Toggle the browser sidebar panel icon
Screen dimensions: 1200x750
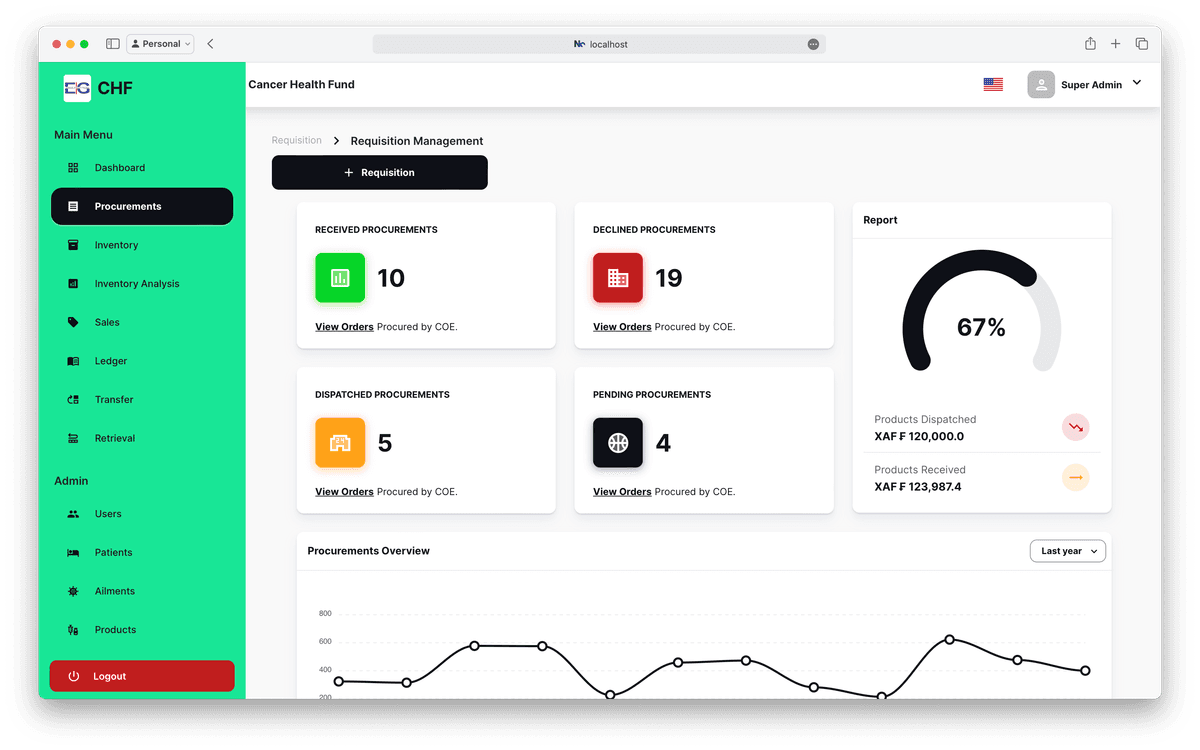tap(113, 44)
